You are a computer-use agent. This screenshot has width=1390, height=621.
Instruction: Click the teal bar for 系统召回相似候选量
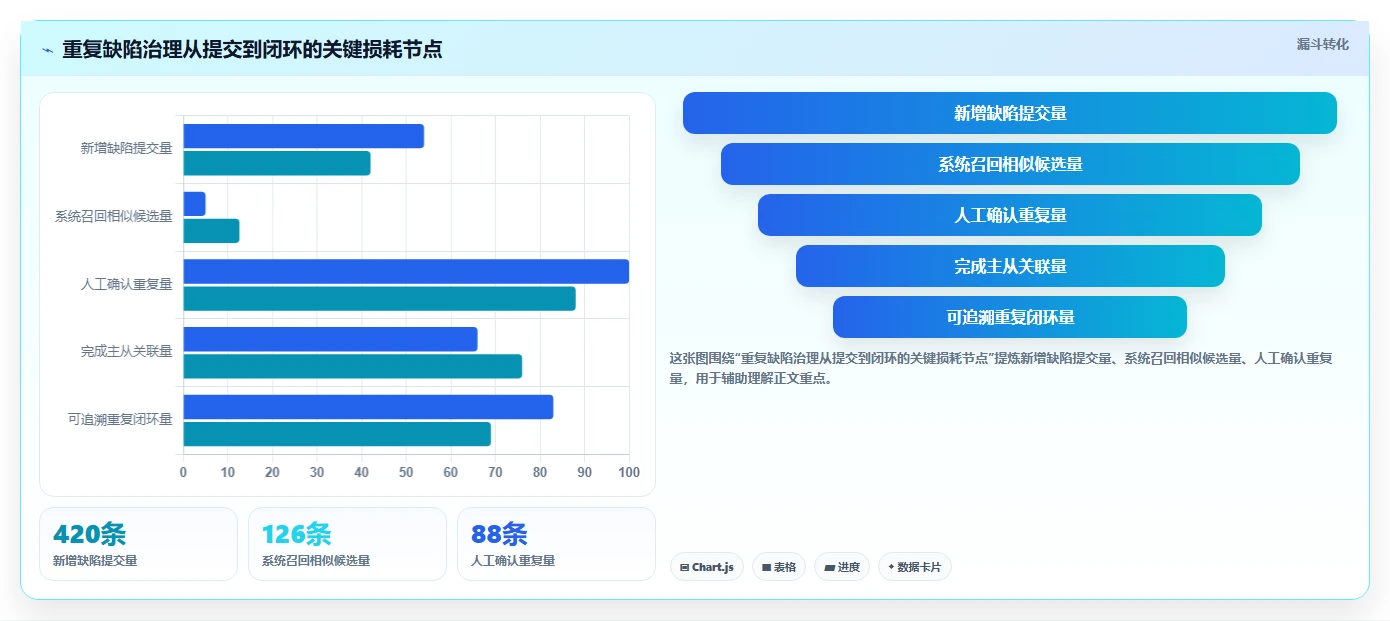click(211, 231)
